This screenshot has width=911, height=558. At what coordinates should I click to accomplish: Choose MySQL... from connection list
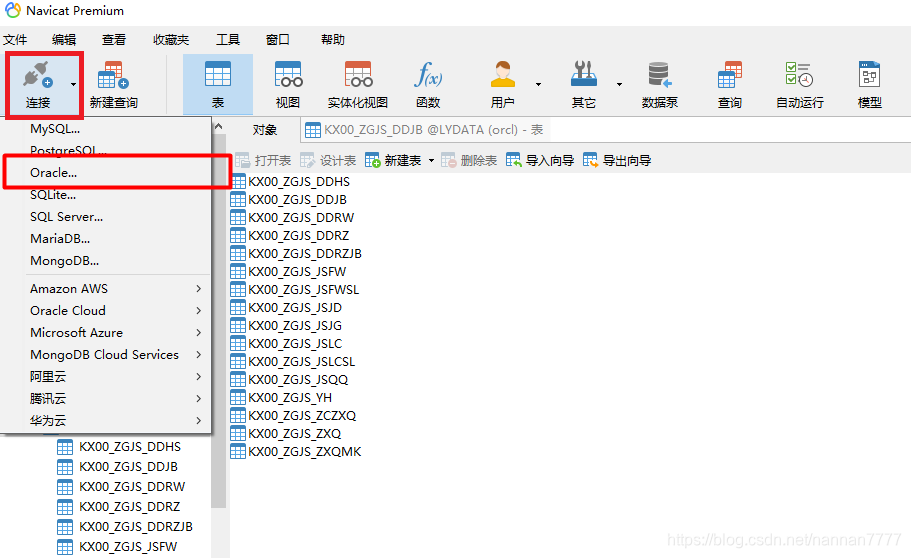106,128
